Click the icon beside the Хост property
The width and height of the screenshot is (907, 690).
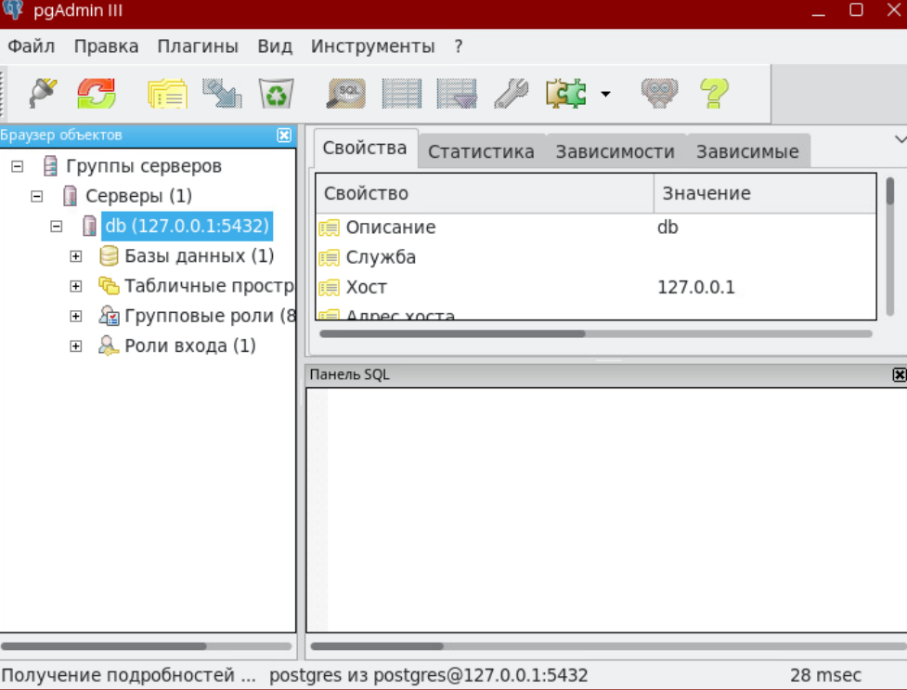(329, 287)
